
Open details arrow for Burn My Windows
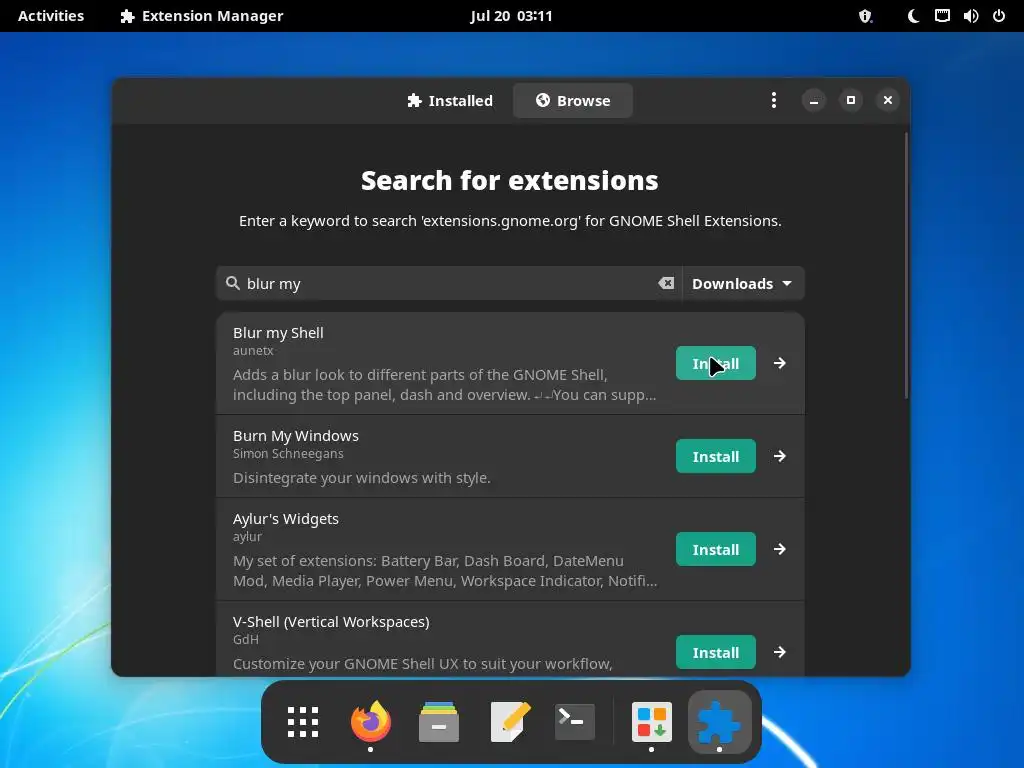pyautogui.click(x=780, y=456)
